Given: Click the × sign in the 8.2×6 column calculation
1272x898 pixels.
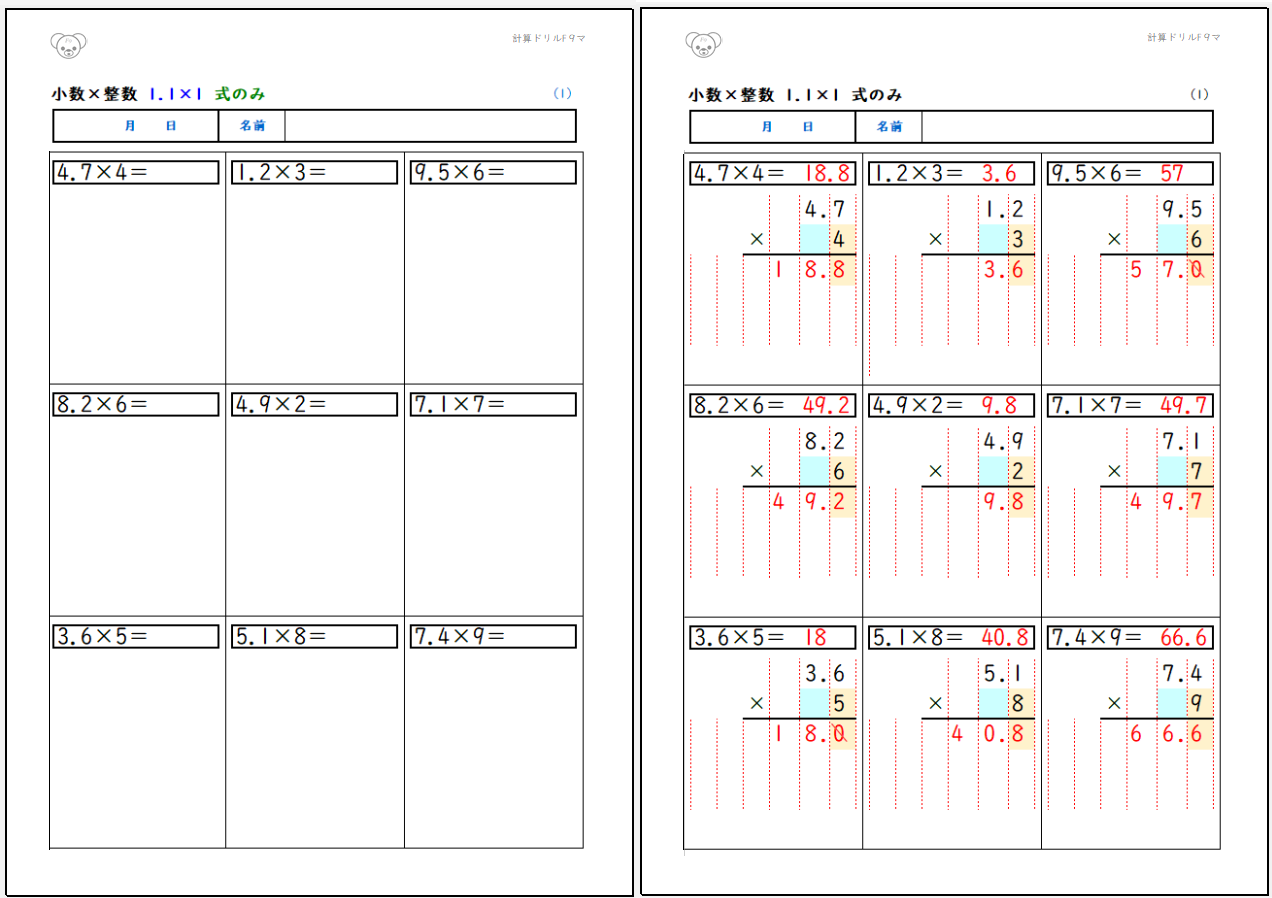Looking at the screenshot, I should (x=756, y=471).
